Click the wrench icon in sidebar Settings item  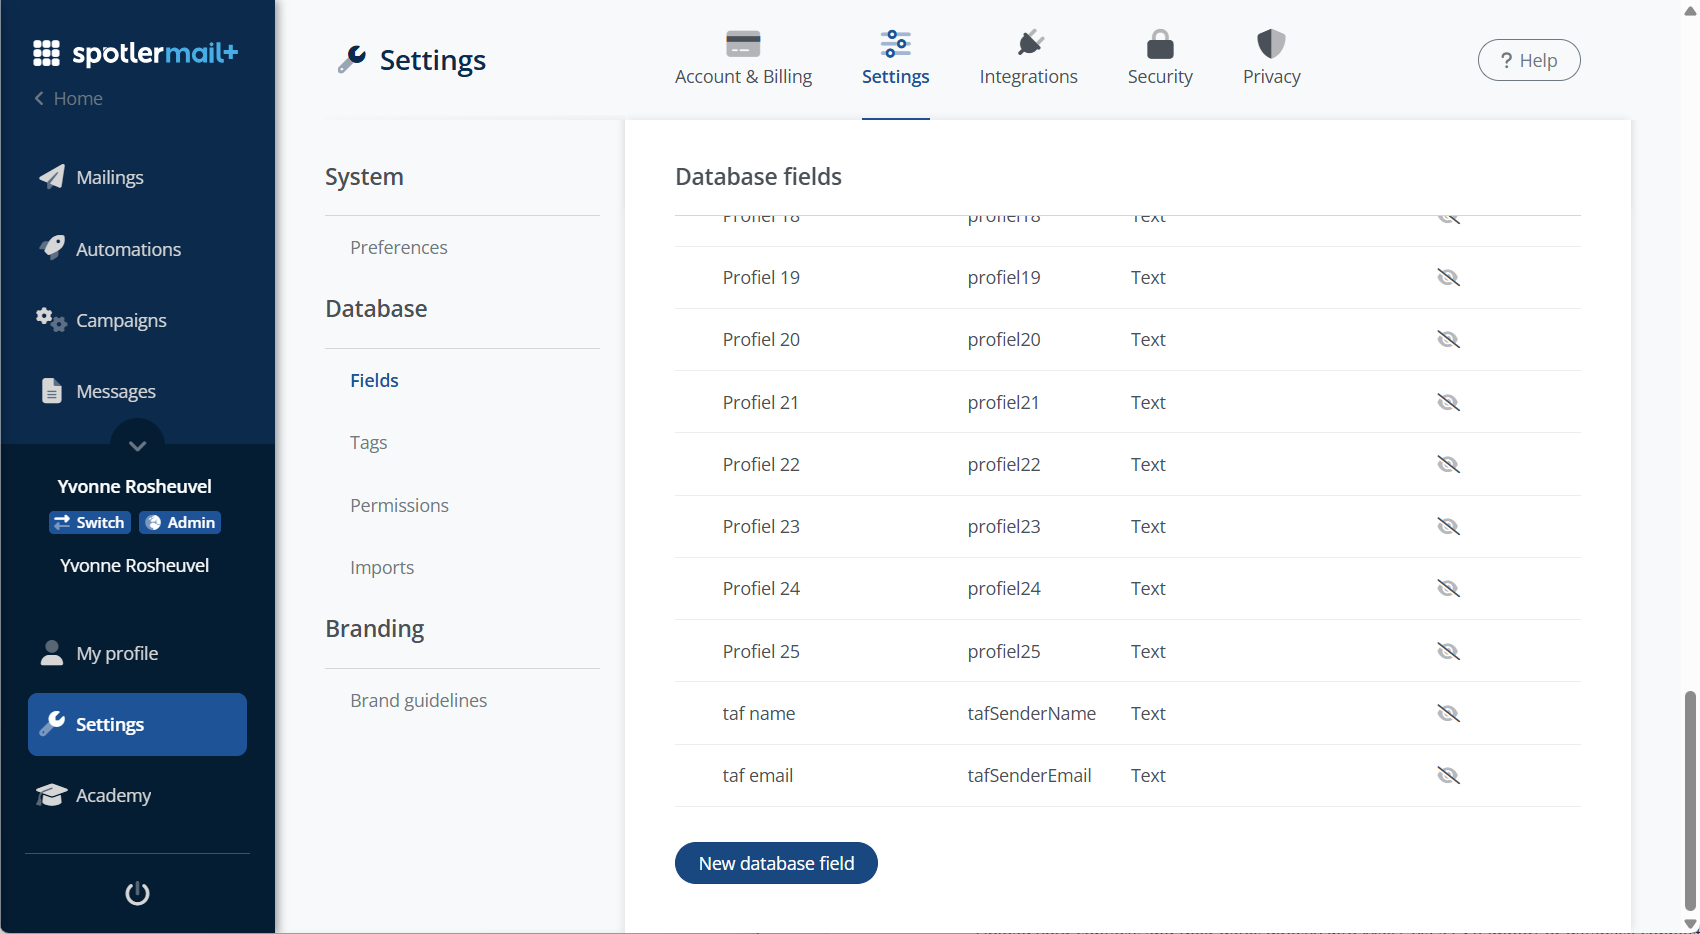52,723
